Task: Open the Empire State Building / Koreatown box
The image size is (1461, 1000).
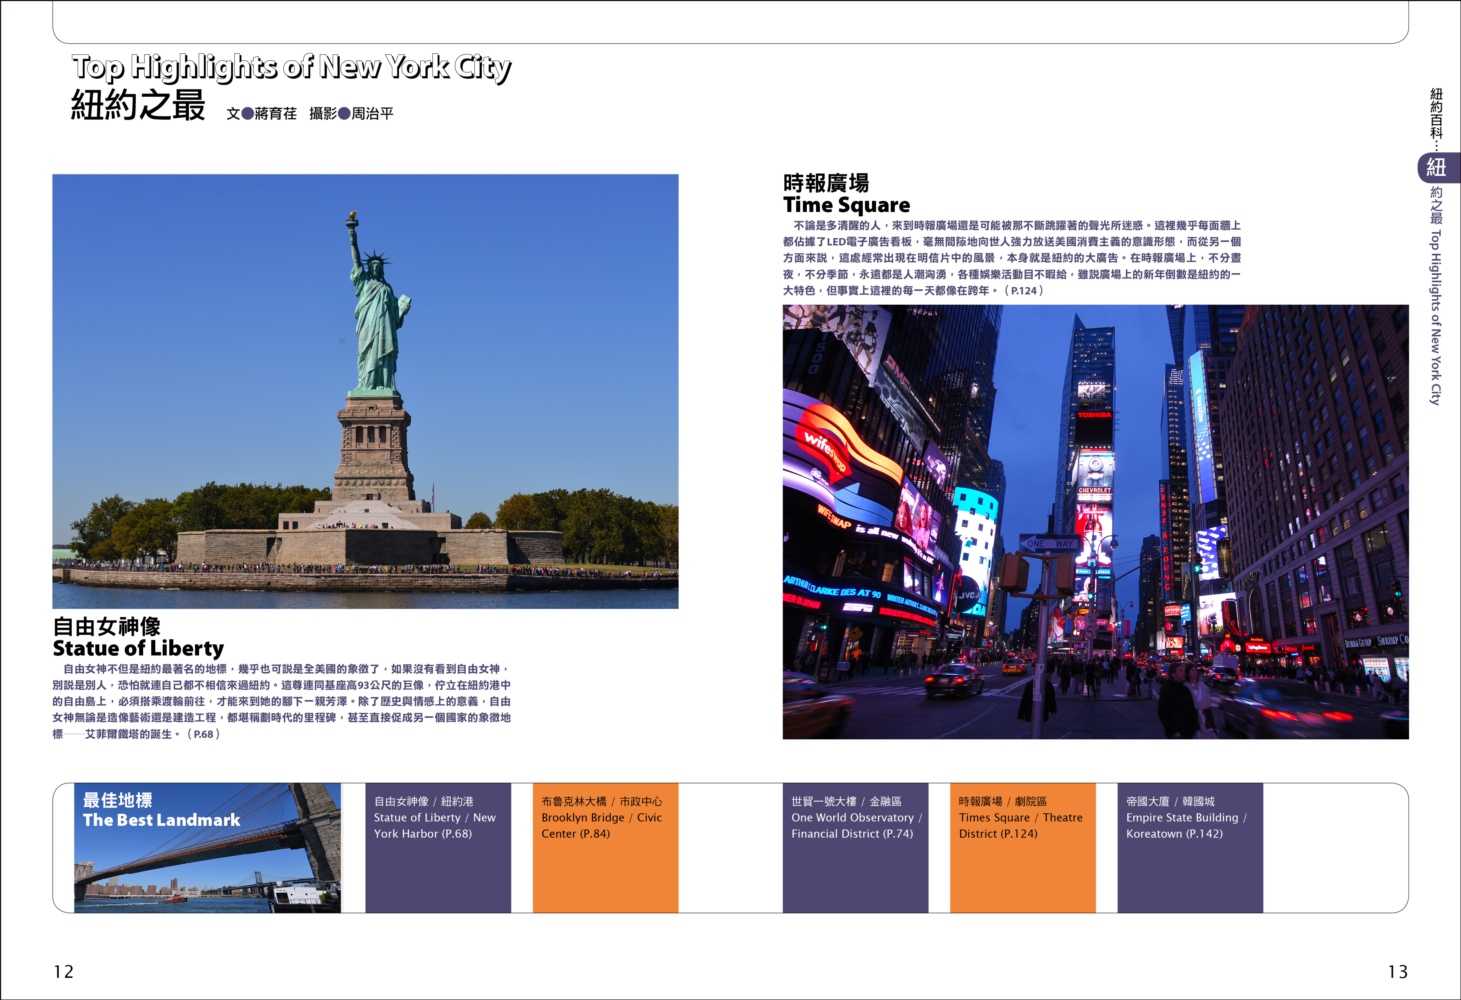Action: pyautogui.click(x=1190, y=847)
